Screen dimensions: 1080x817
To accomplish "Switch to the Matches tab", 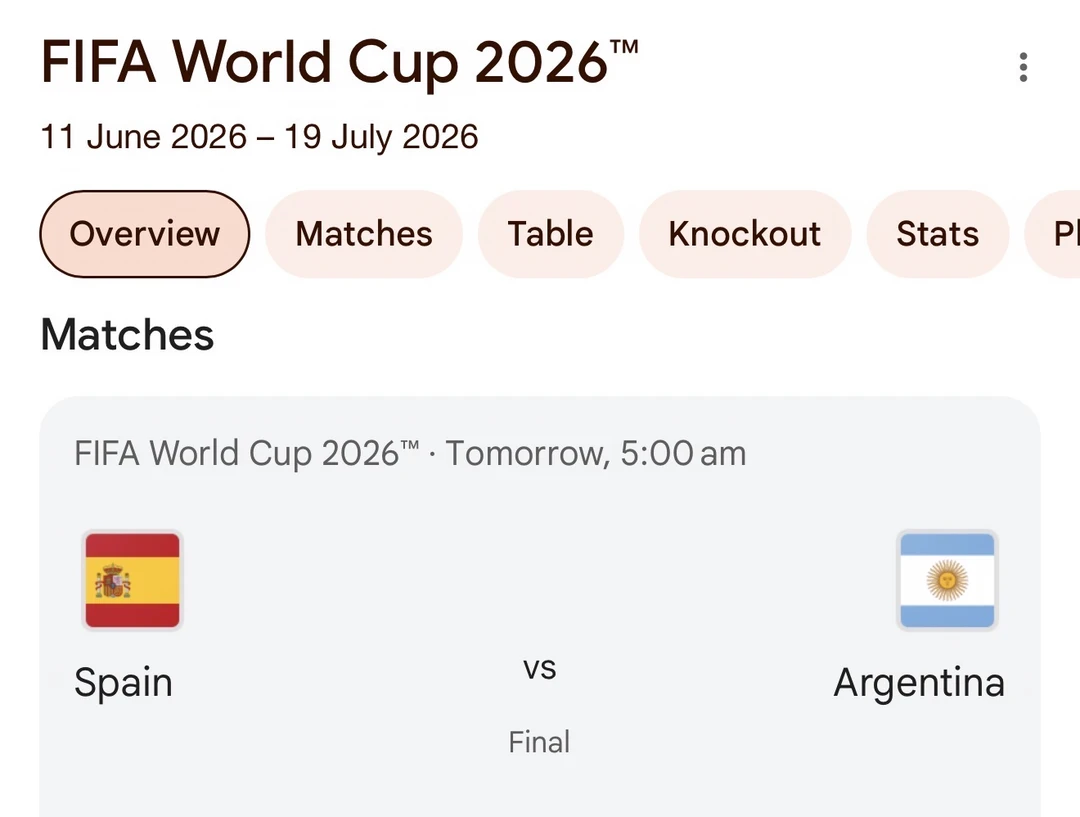I will click(364, 234).
